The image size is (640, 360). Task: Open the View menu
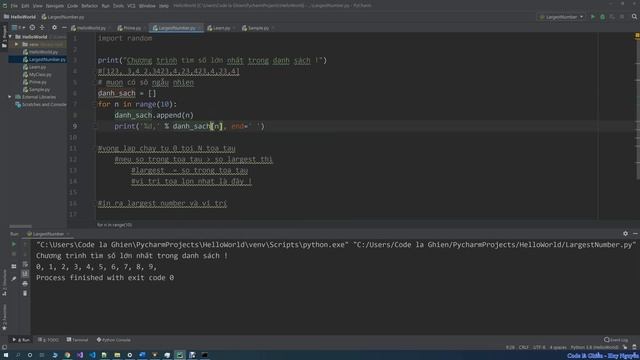click(38, 6)
